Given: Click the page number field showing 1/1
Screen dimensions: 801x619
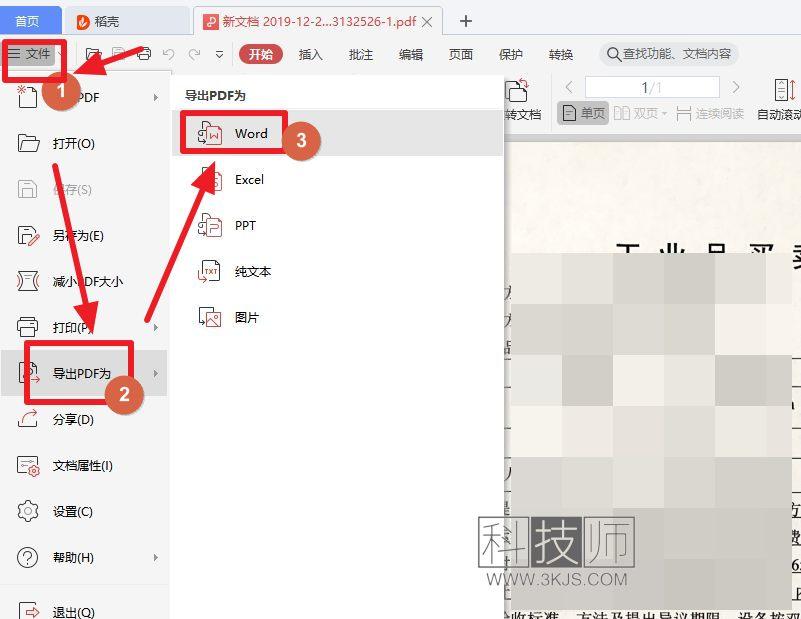Looking at the screenshot, I should 652,87.
